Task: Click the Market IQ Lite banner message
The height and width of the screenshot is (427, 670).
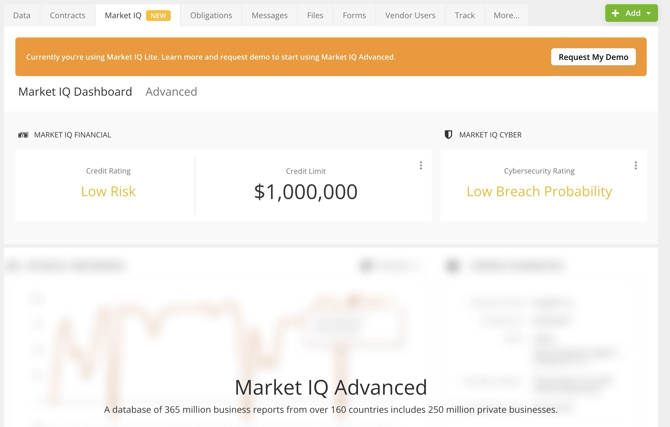Action: pos(211,57)
